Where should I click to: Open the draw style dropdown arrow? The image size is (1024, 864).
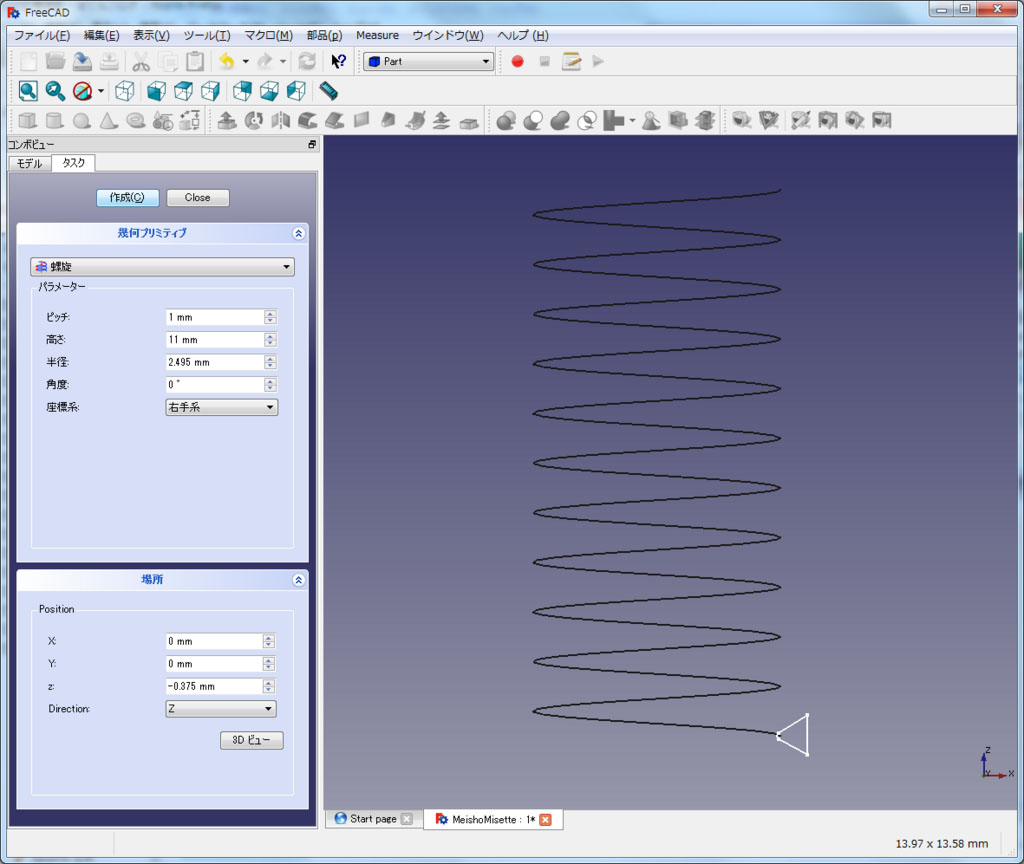pyautogui.click(x=101, y=91)
